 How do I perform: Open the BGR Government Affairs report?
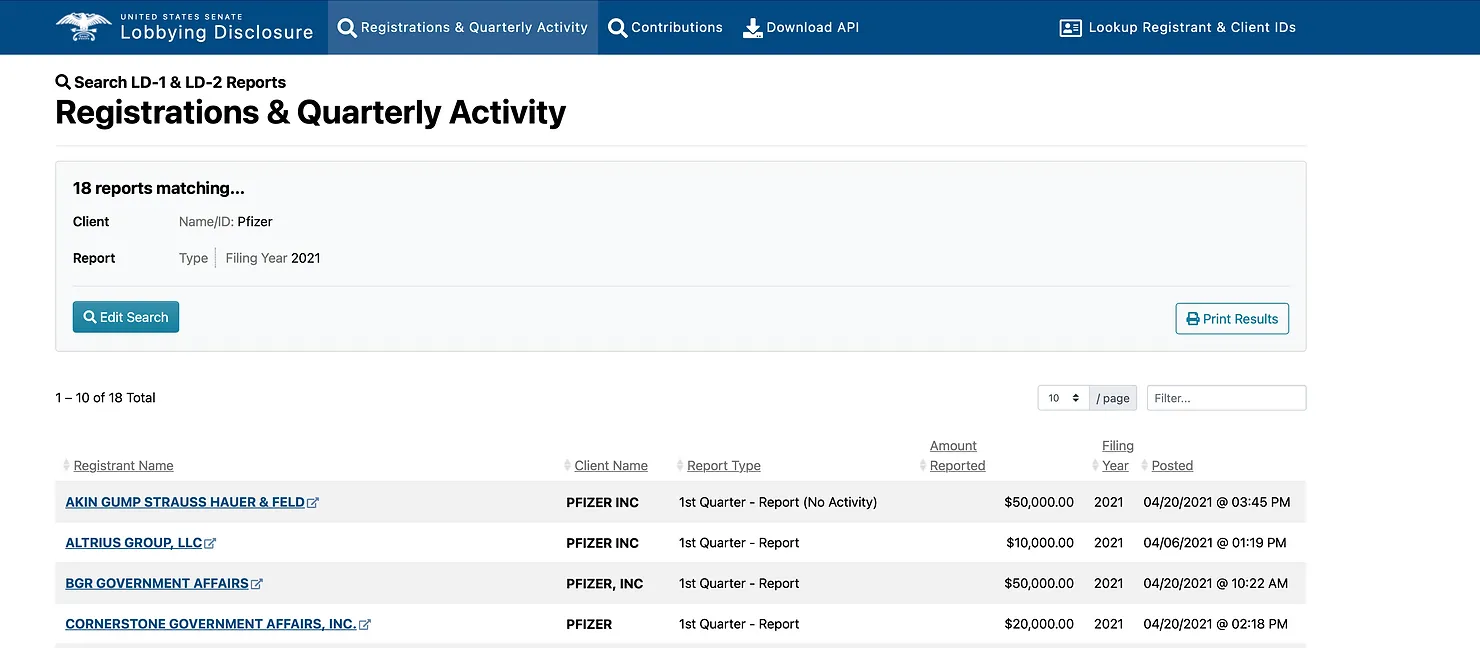tap(157, 583)
